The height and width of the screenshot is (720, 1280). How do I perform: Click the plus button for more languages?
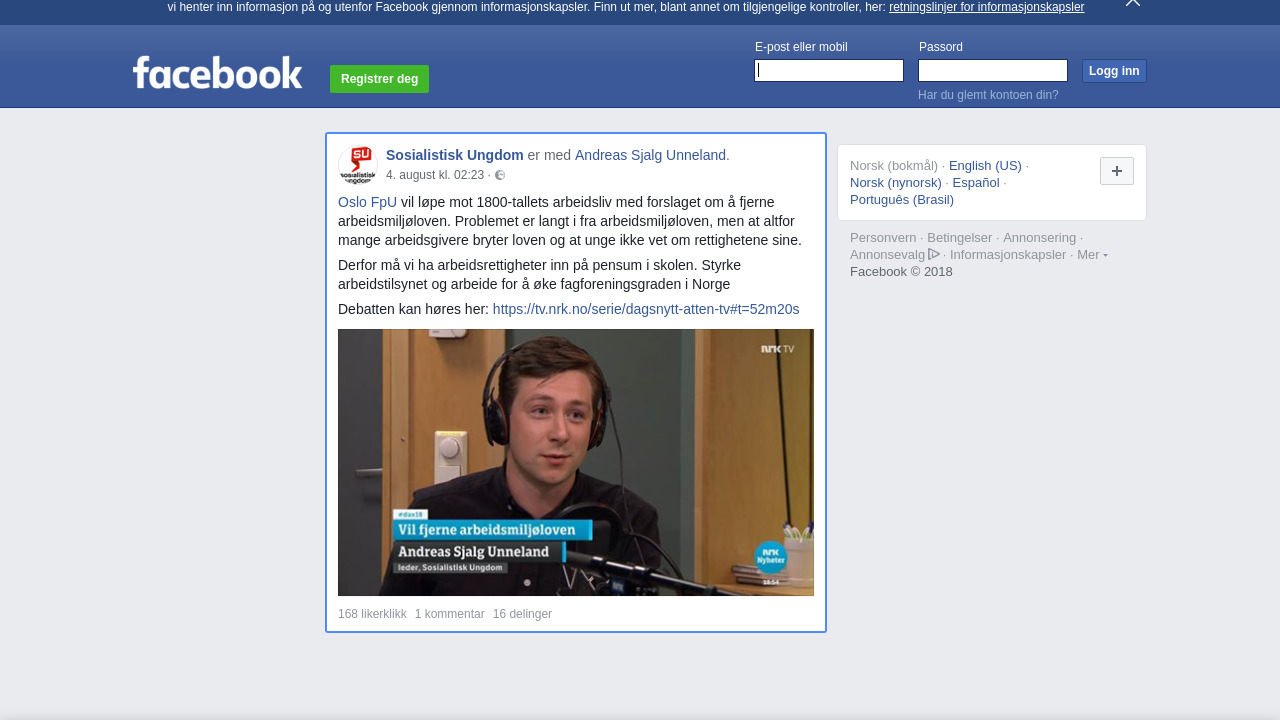point(1117,171)
